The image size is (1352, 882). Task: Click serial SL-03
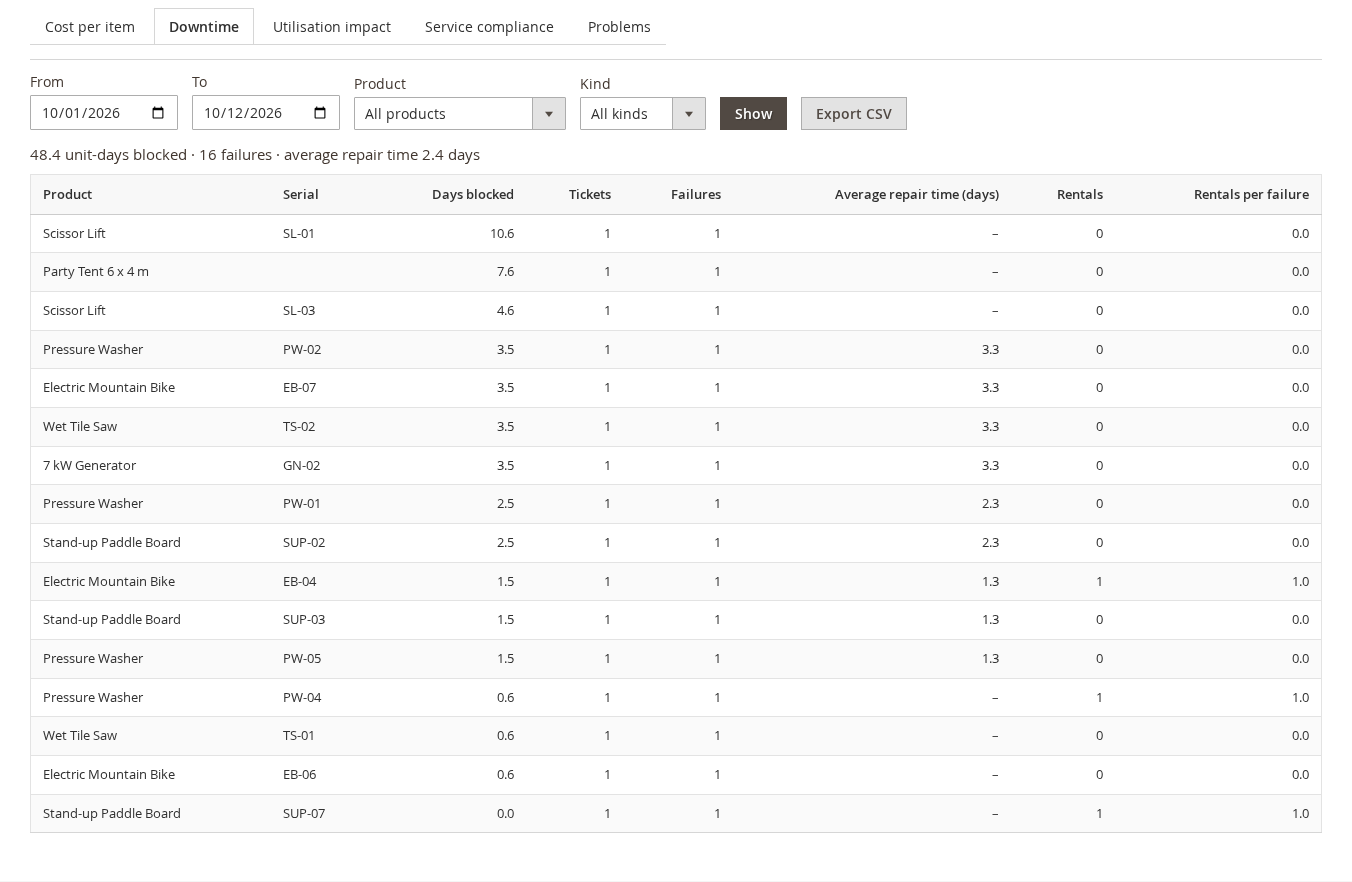coord(299,310)
